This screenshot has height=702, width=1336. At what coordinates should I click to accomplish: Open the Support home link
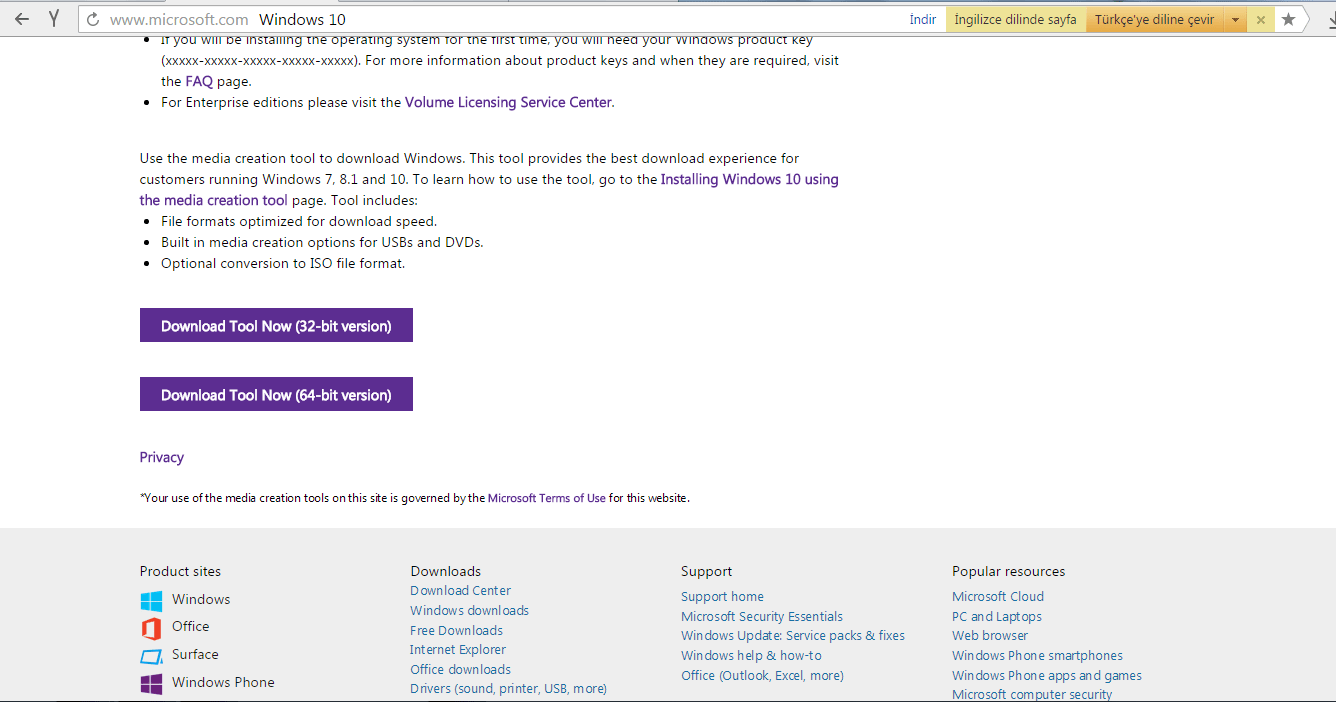(722, 596)
